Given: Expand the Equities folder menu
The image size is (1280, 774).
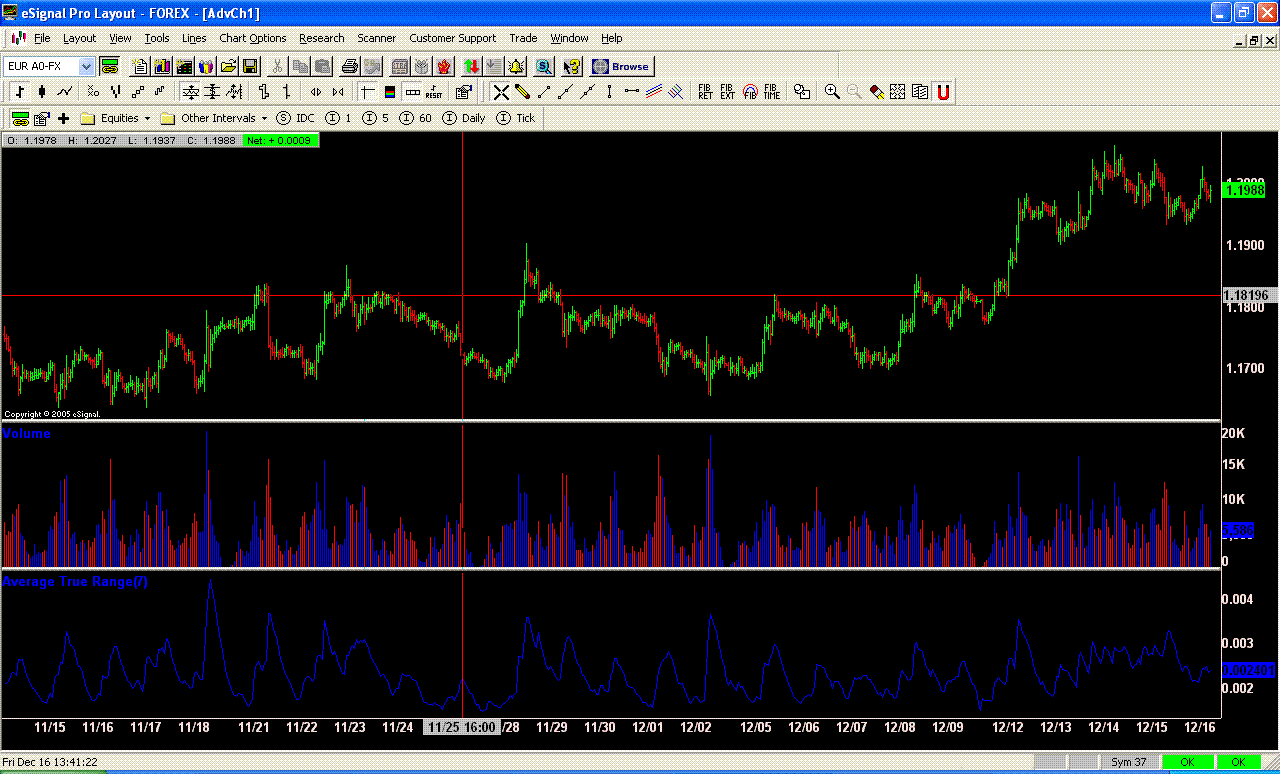Looking at the screenshot, I should (115, 118).
